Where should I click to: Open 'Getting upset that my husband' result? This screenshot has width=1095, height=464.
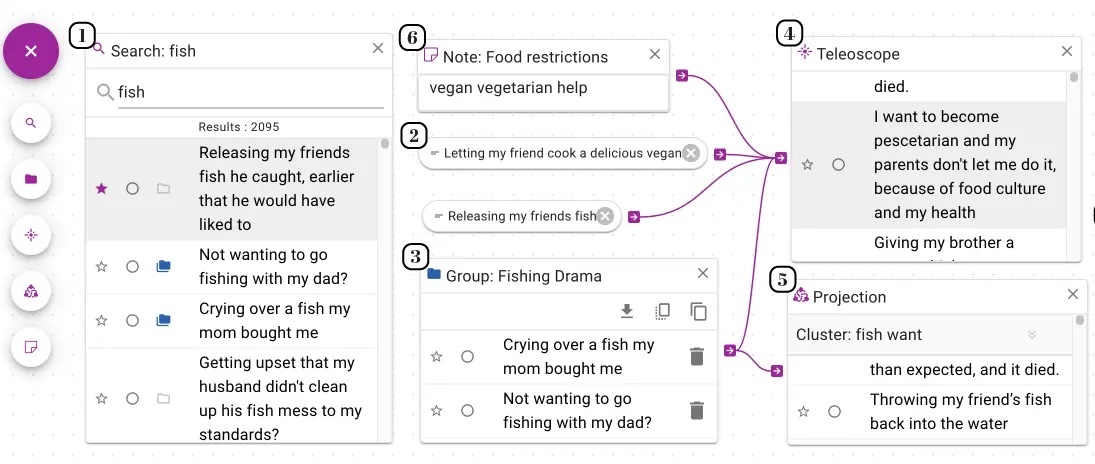280,398
